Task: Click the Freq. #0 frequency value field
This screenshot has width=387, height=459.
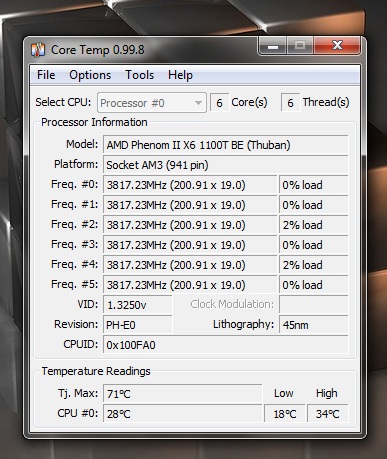Action: (190, 185)
